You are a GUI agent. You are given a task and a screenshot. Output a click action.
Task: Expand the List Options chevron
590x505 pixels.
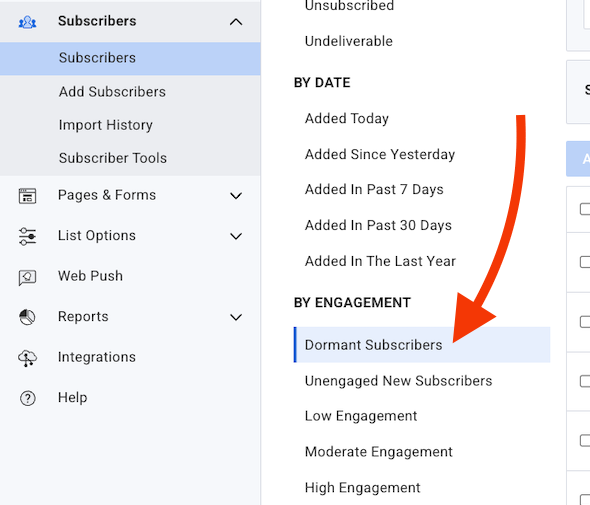[236, 236]
